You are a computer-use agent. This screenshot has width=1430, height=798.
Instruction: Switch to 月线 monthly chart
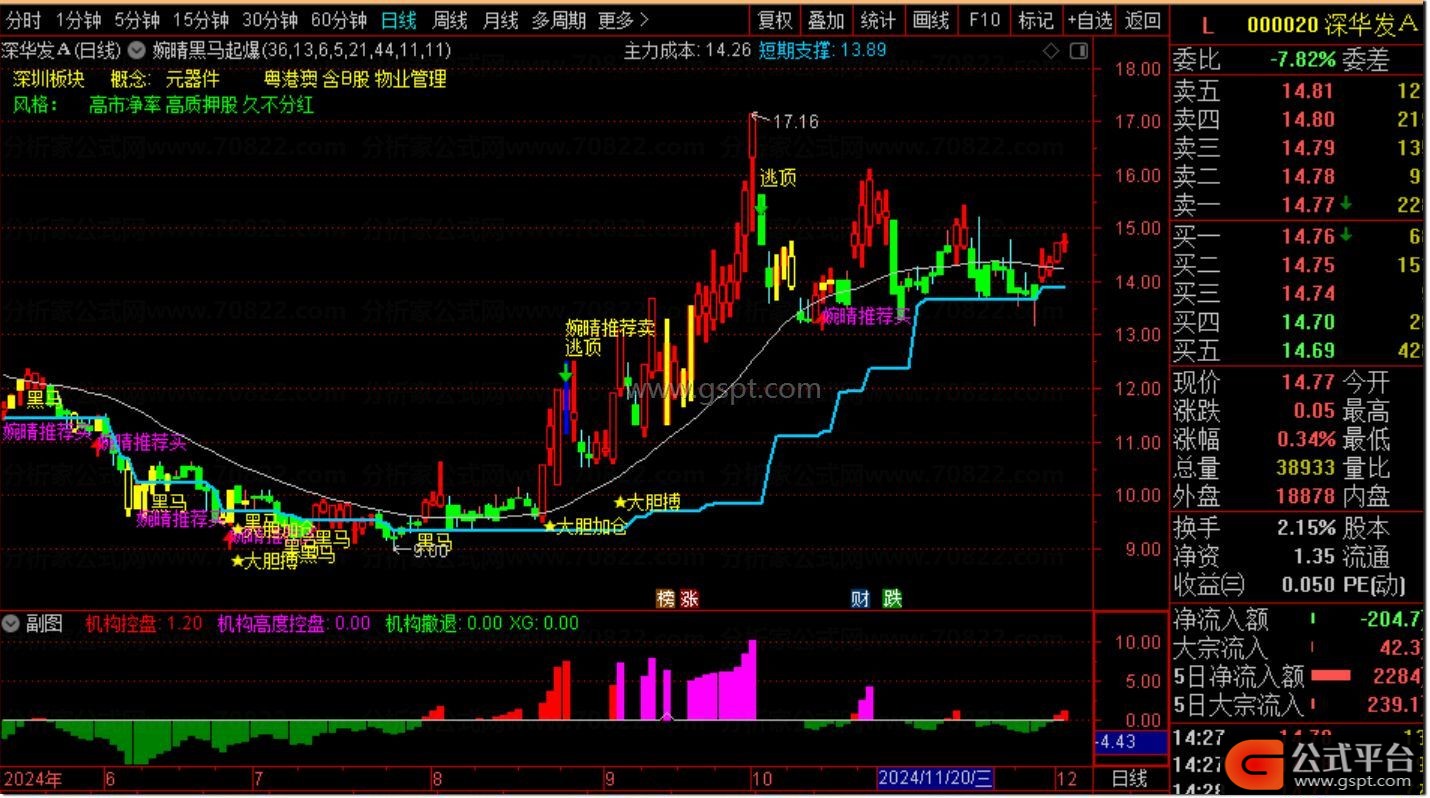click(x=500, y=19)
